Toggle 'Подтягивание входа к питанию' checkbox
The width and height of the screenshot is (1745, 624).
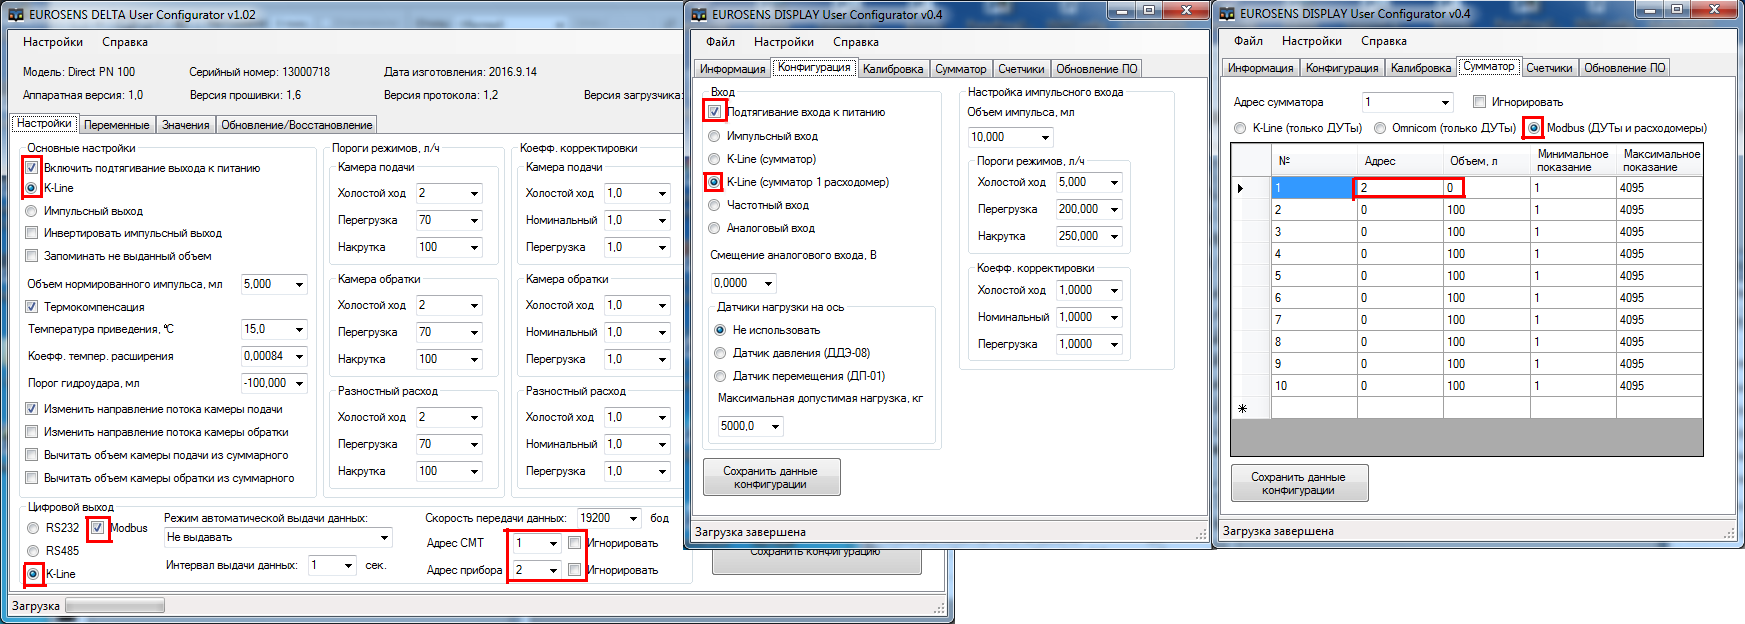(x=715, y=112)
